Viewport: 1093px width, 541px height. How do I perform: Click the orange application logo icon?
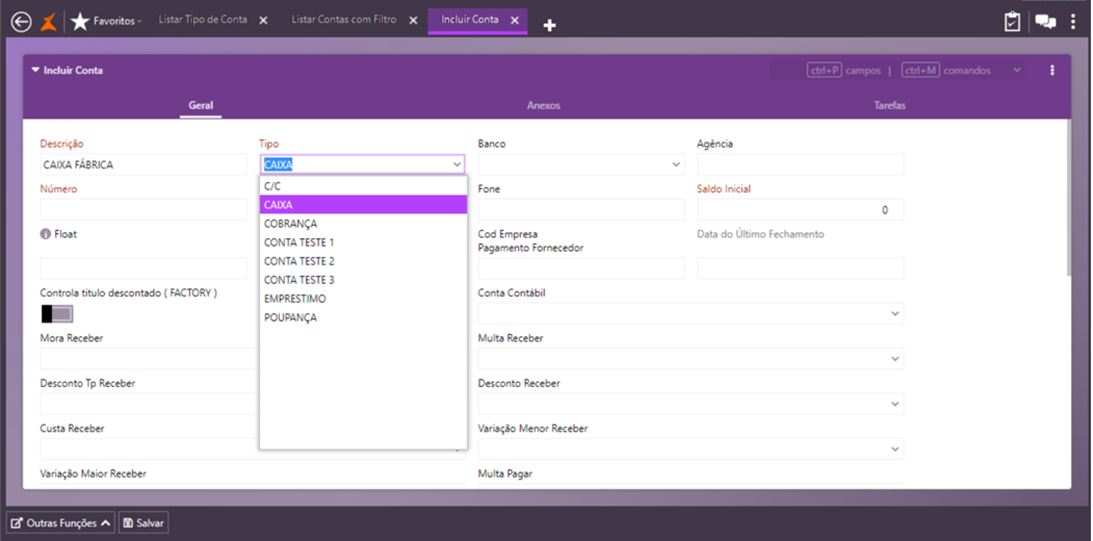(48, 21)
